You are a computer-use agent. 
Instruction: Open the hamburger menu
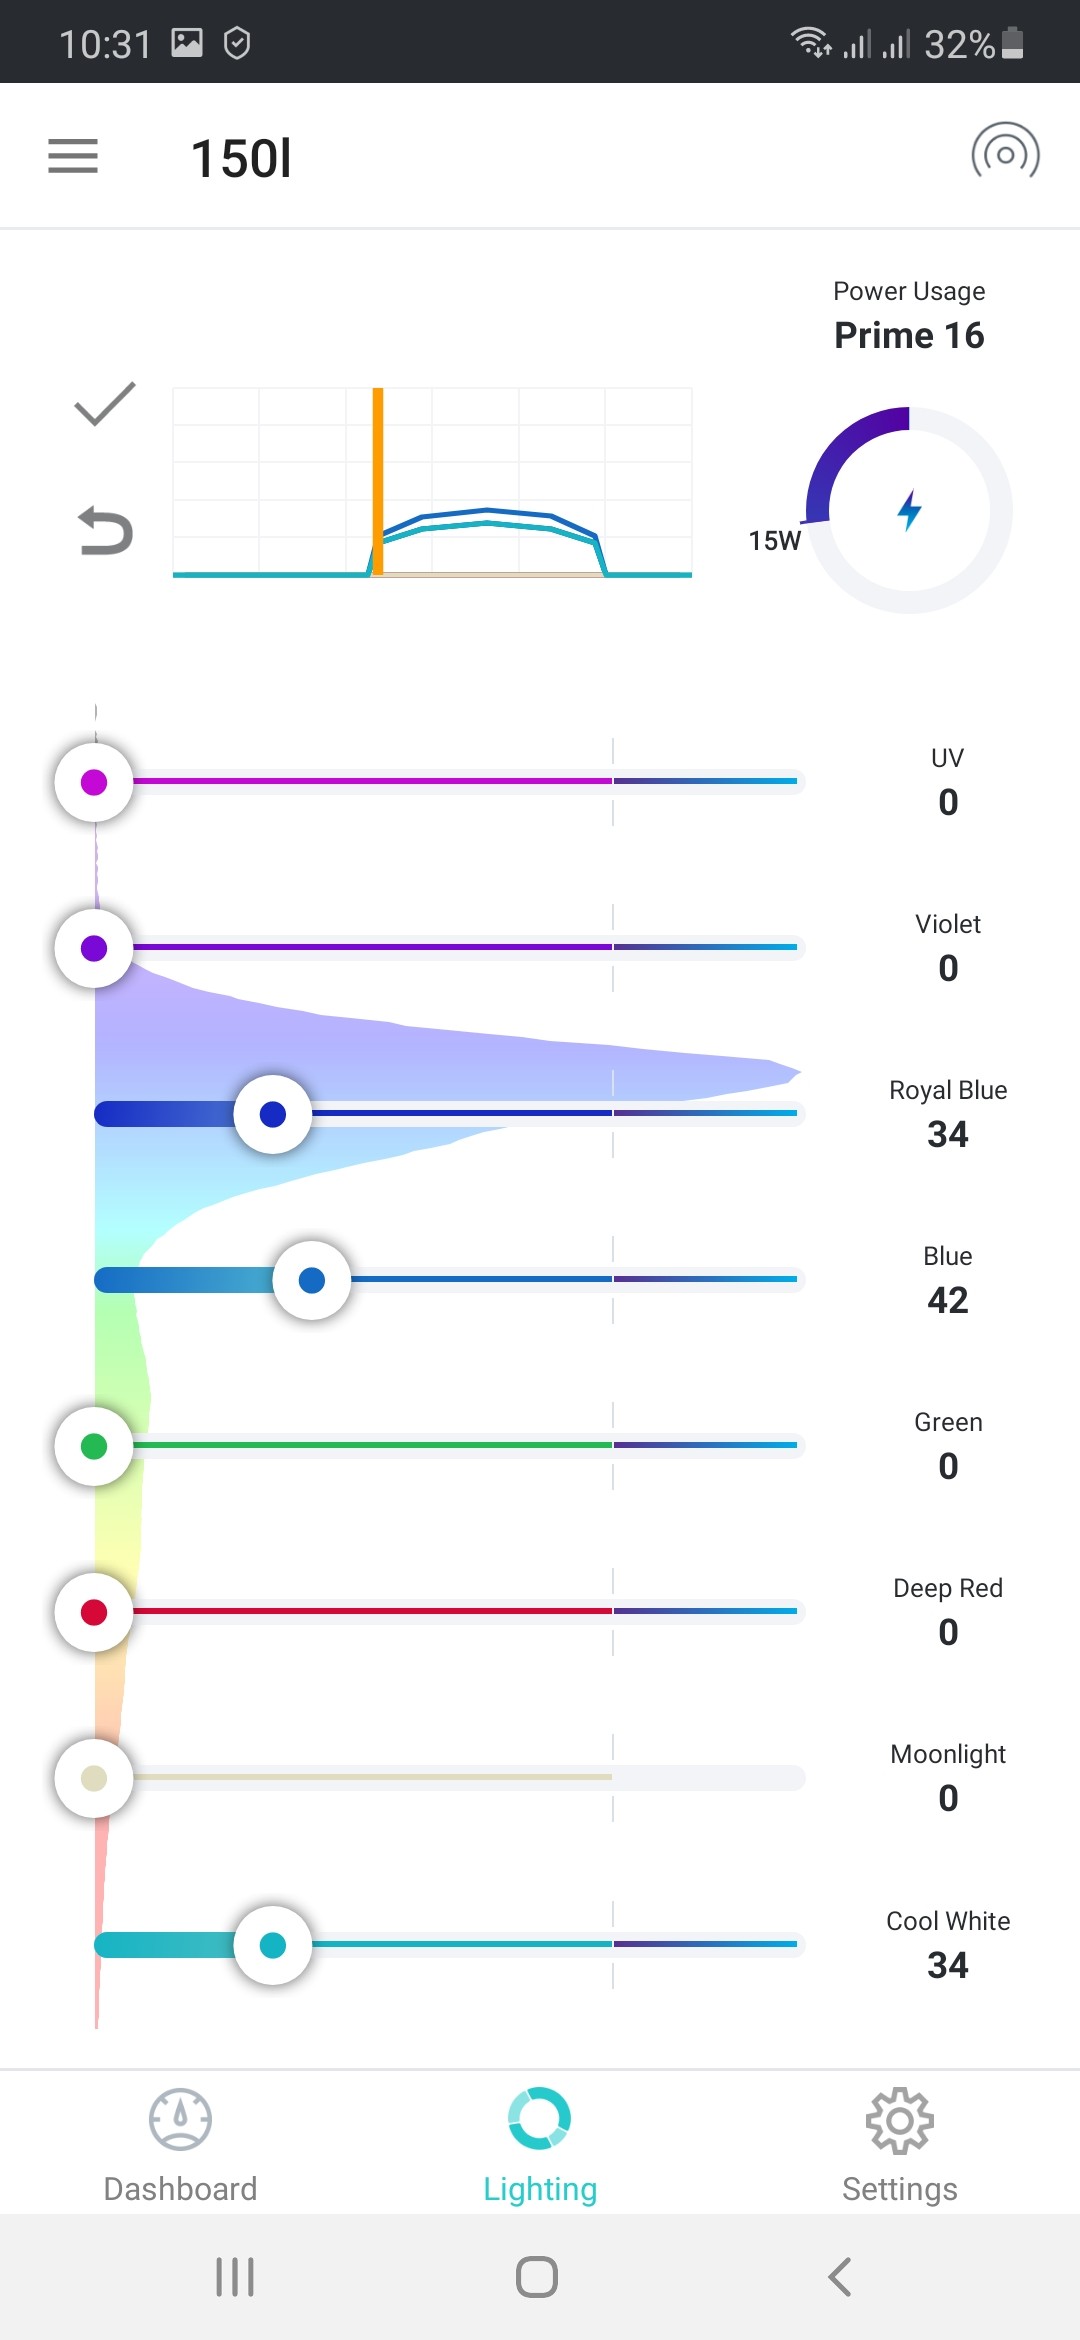click(73, 156)
